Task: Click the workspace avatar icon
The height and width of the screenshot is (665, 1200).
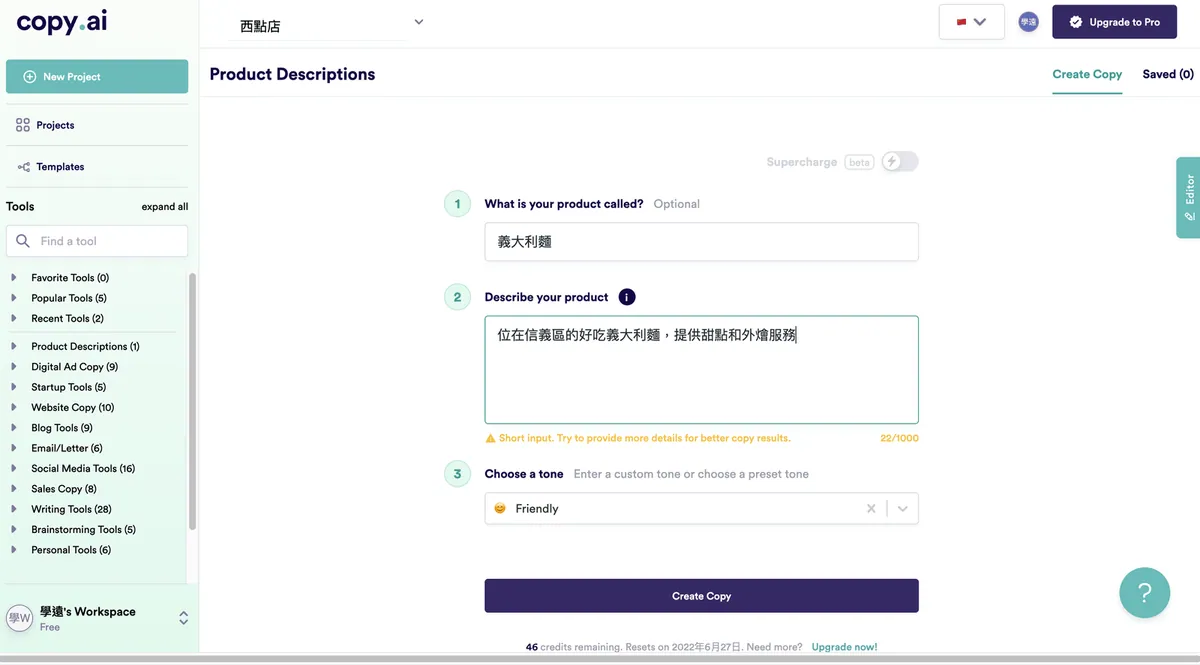Action: (20, 618)
